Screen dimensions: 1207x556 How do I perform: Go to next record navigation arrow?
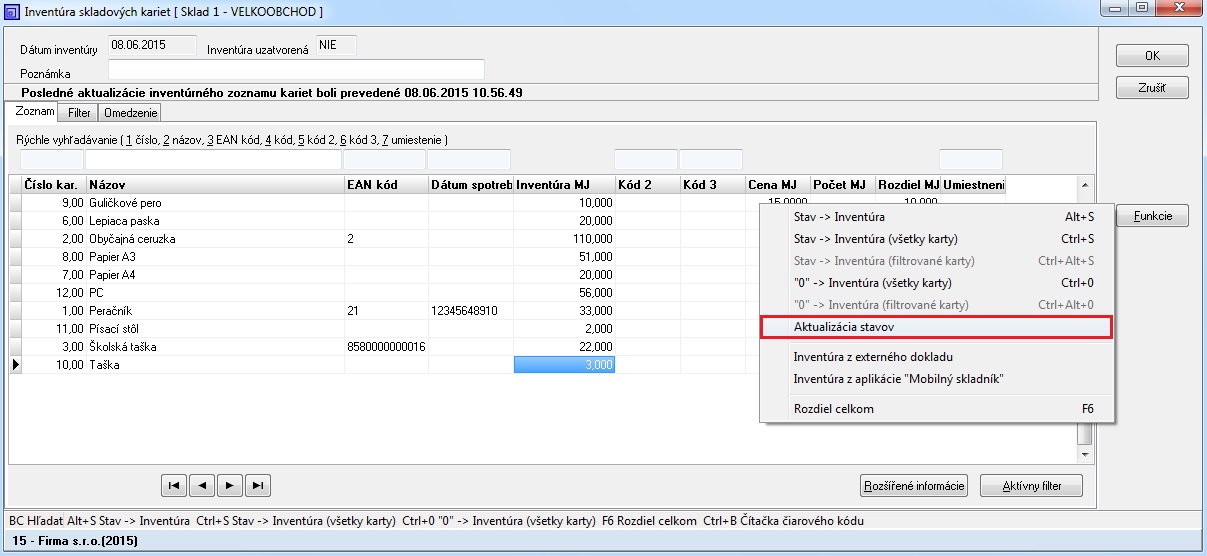230,485
